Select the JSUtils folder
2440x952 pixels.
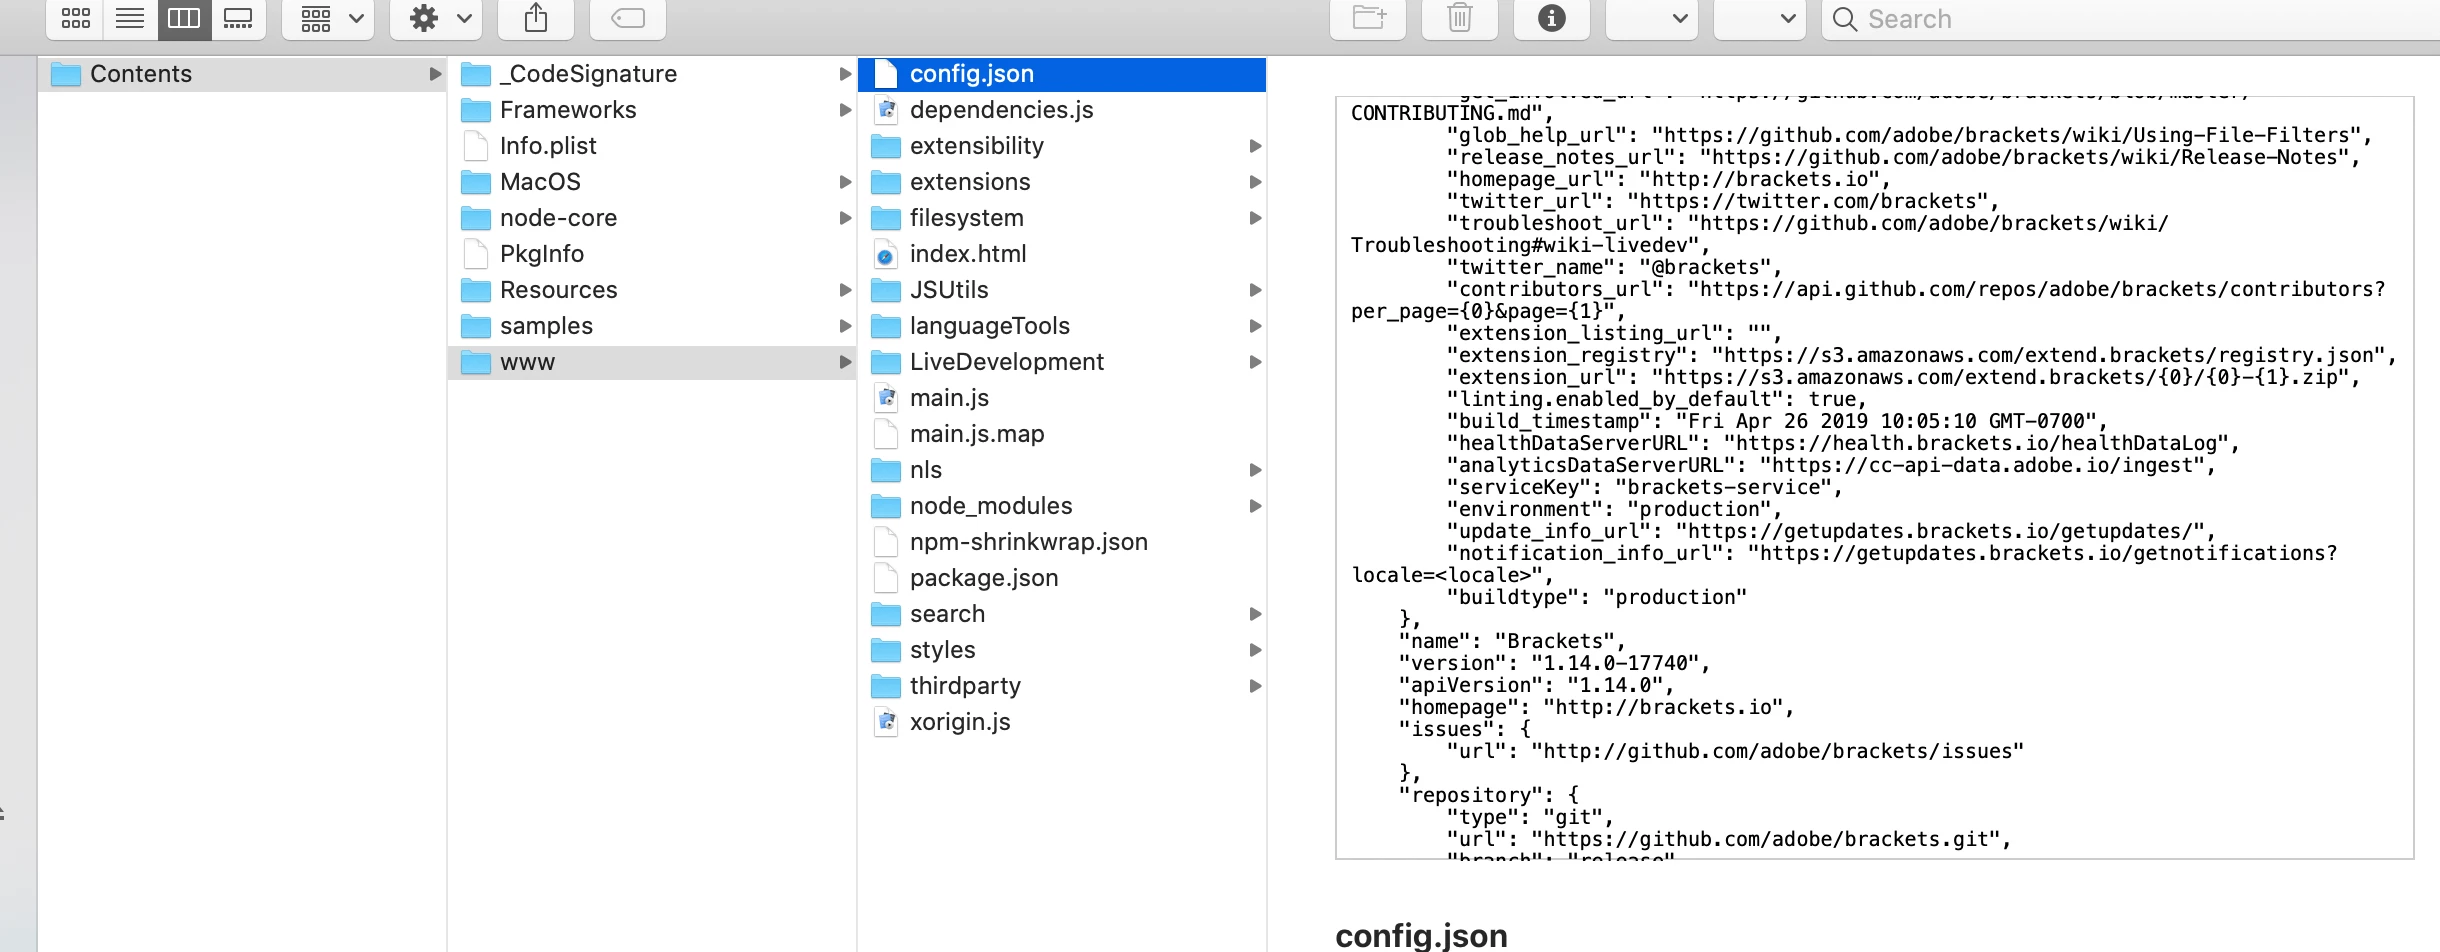coord(1062,290)
